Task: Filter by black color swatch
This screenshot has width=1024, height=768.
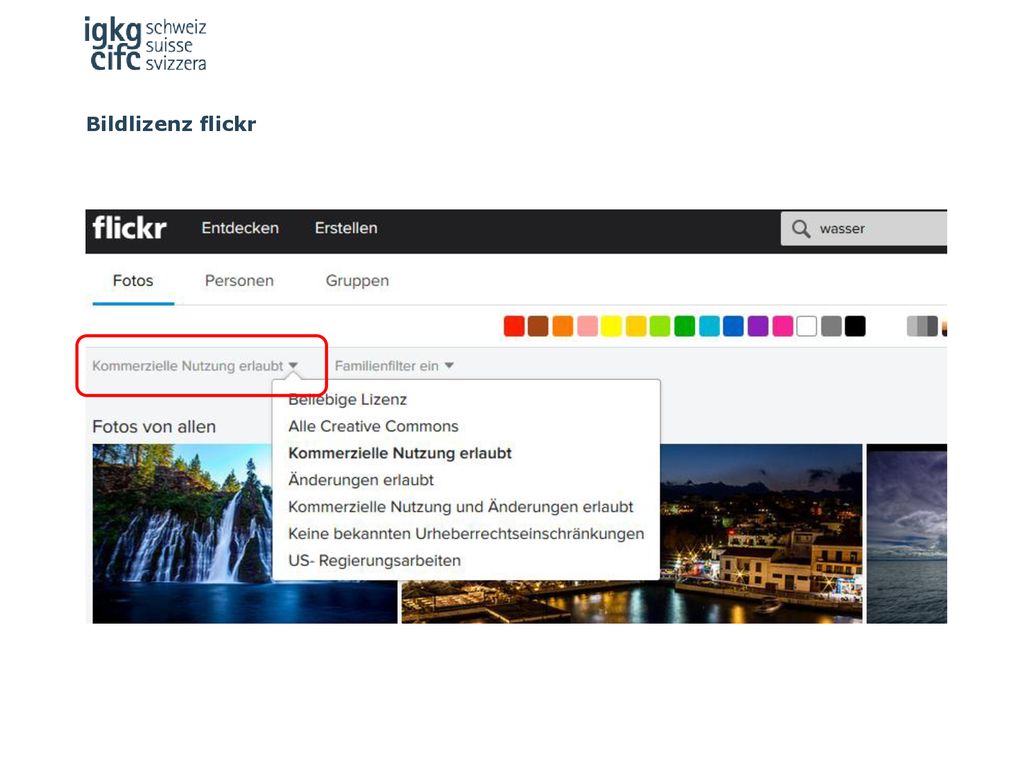Action: click(x=856, y=326)
